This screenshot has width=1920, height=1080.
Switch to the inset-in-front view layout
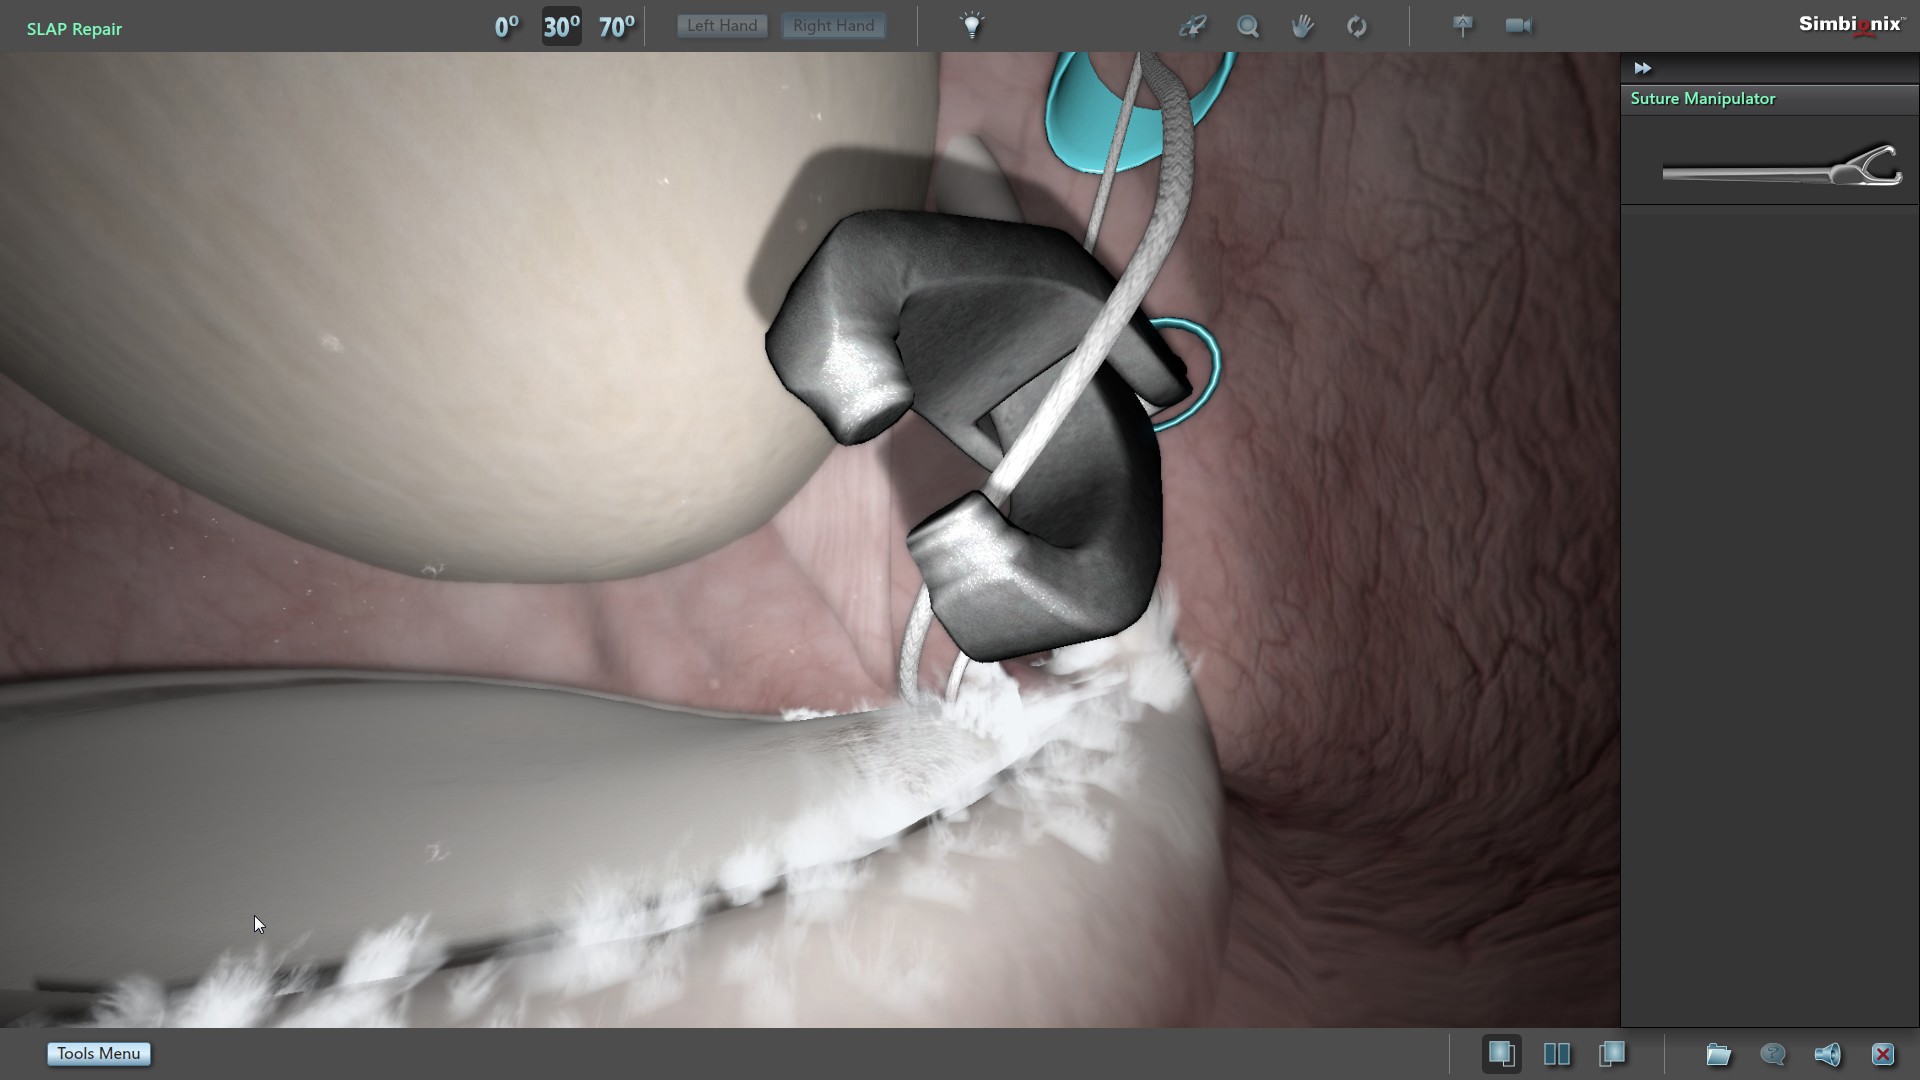click(1612, 1054)
